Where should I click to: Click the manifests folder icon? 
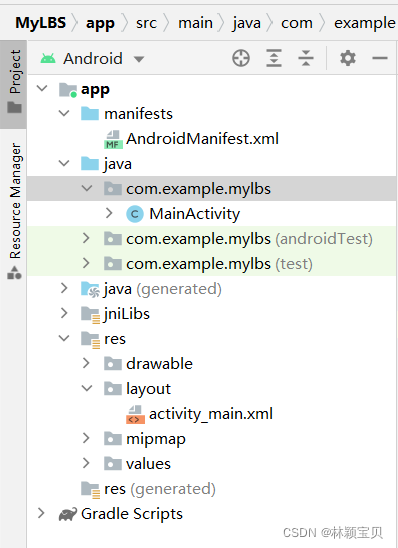coord(90,114)
